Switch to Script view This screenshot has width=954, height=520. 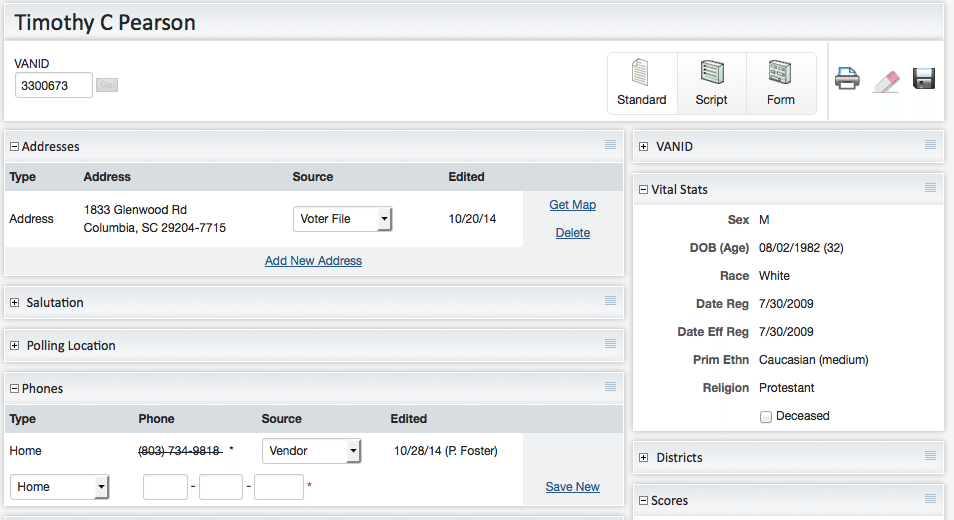pyautogui.click(x=711, y=83)
